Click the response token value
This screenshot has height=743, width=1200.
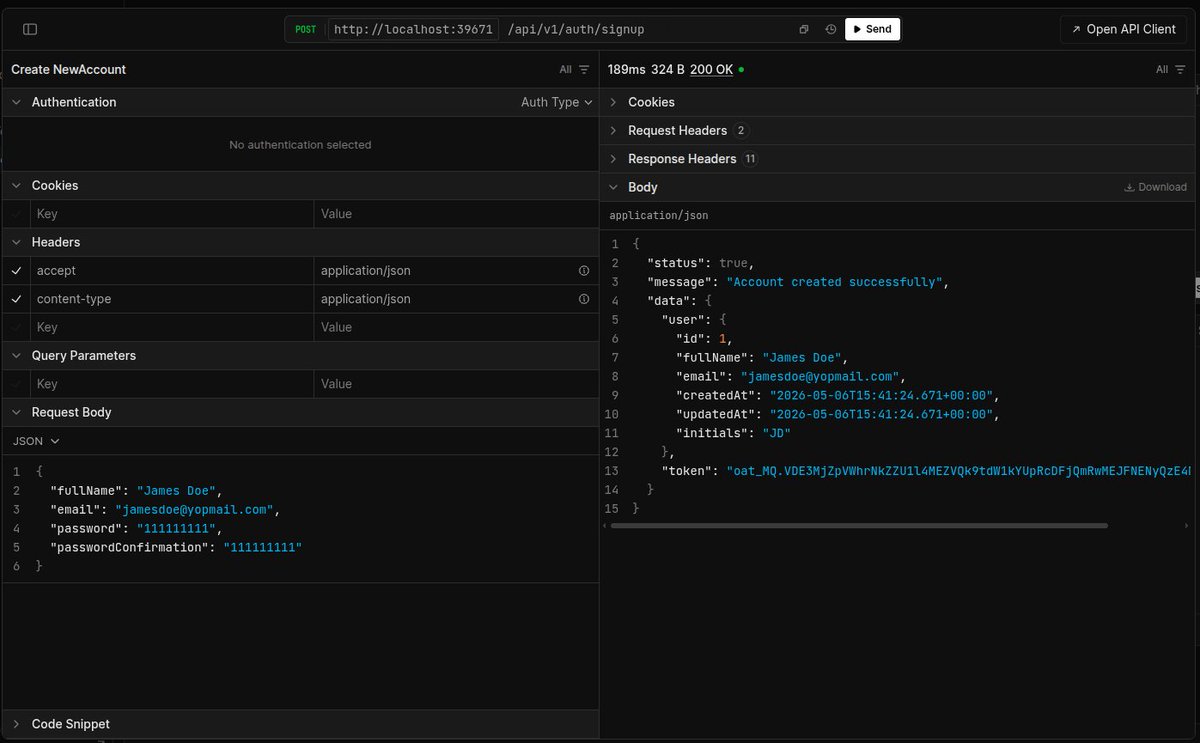(960, 471)
